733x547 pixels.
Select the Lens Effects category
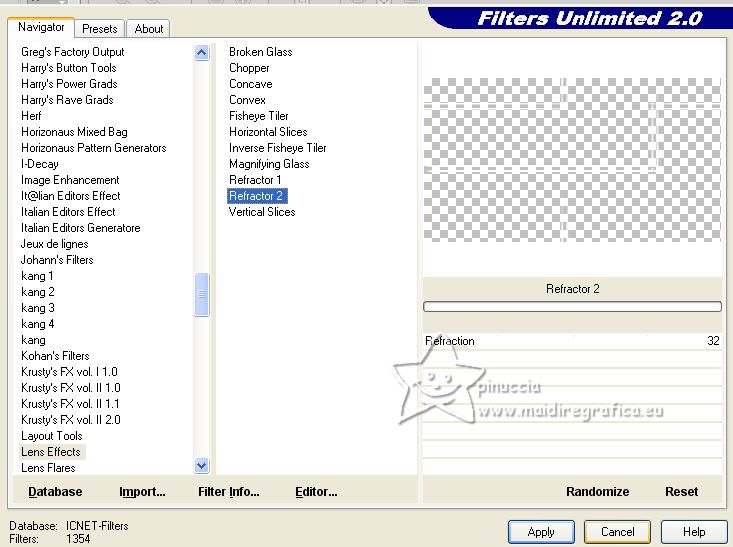pos(51,452)
